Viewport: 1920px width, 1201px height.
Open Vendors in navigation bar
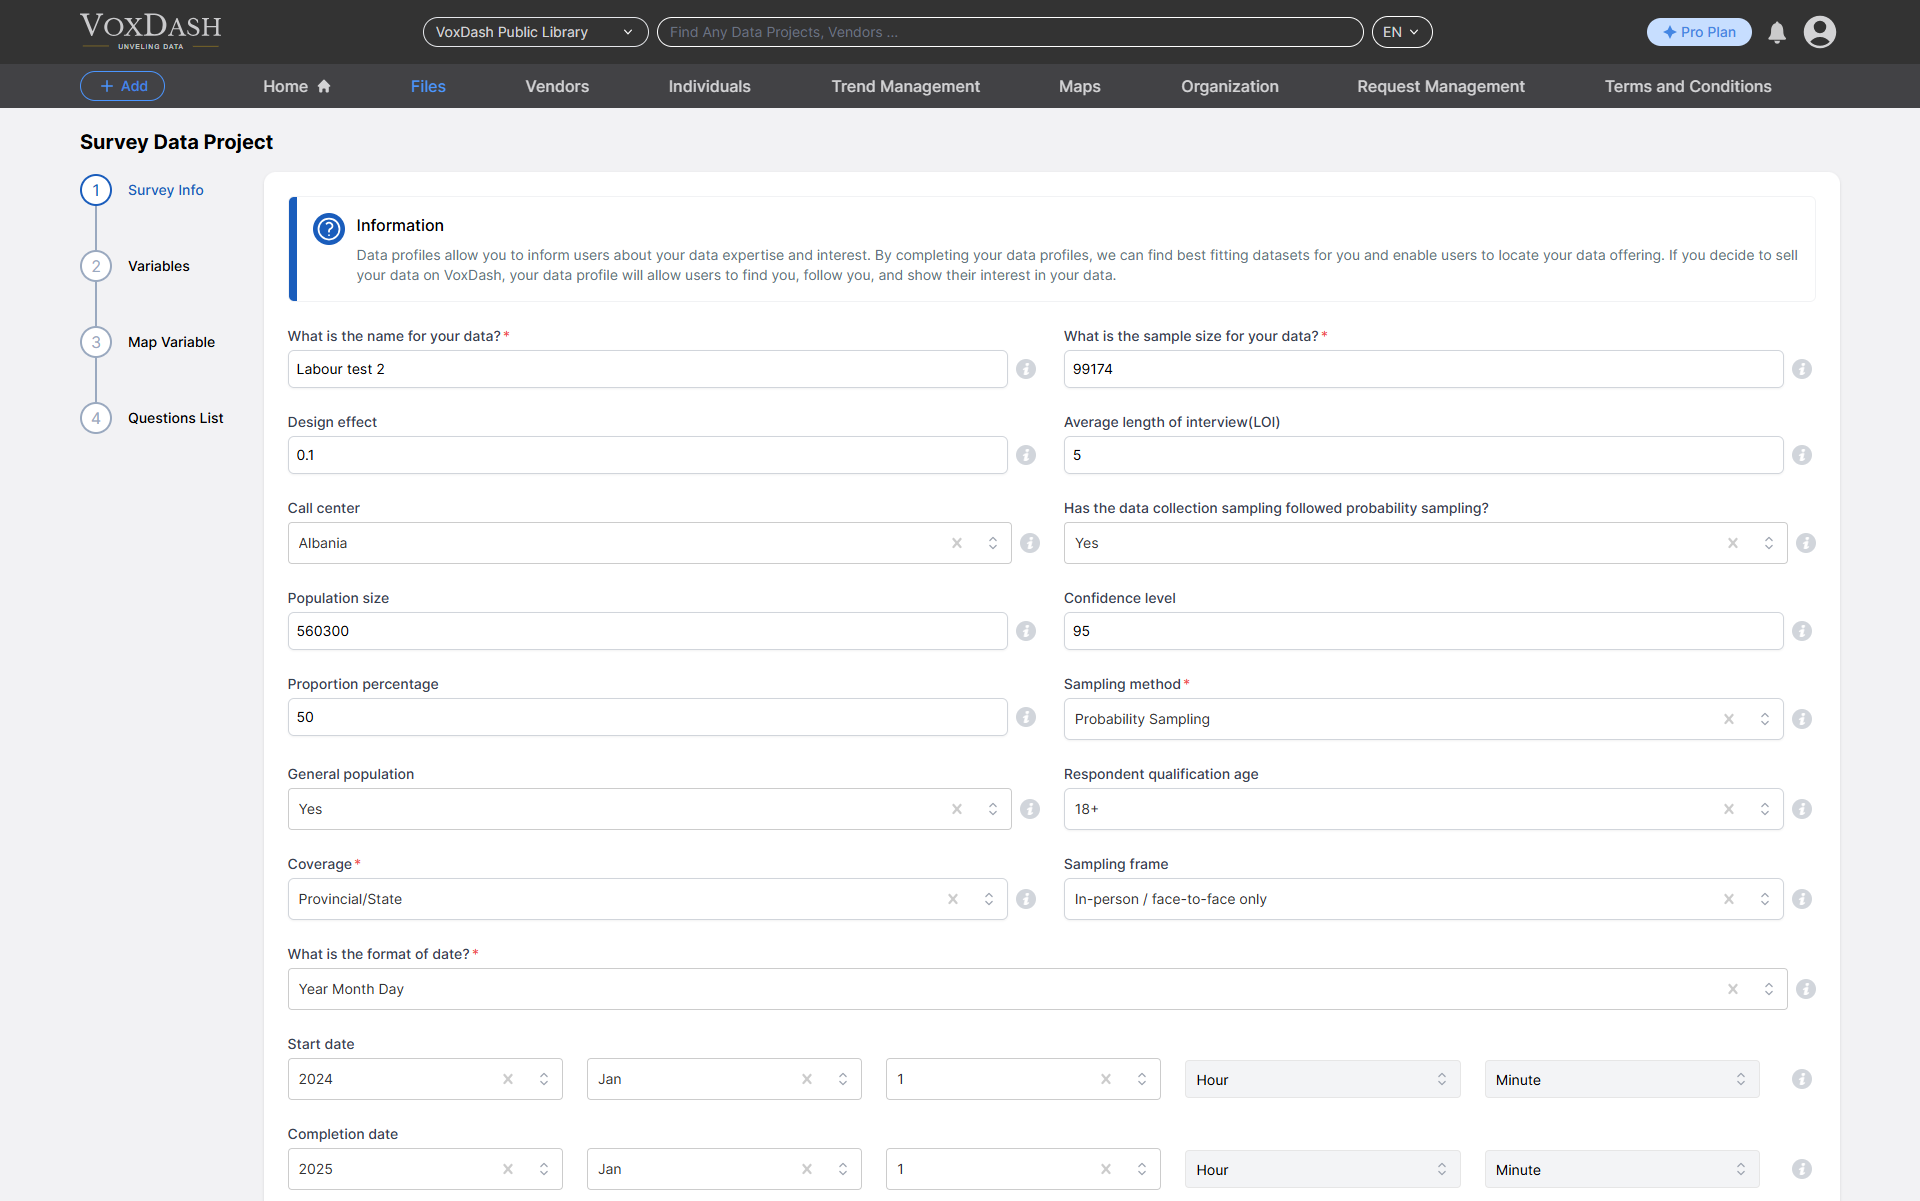(557, 86)
